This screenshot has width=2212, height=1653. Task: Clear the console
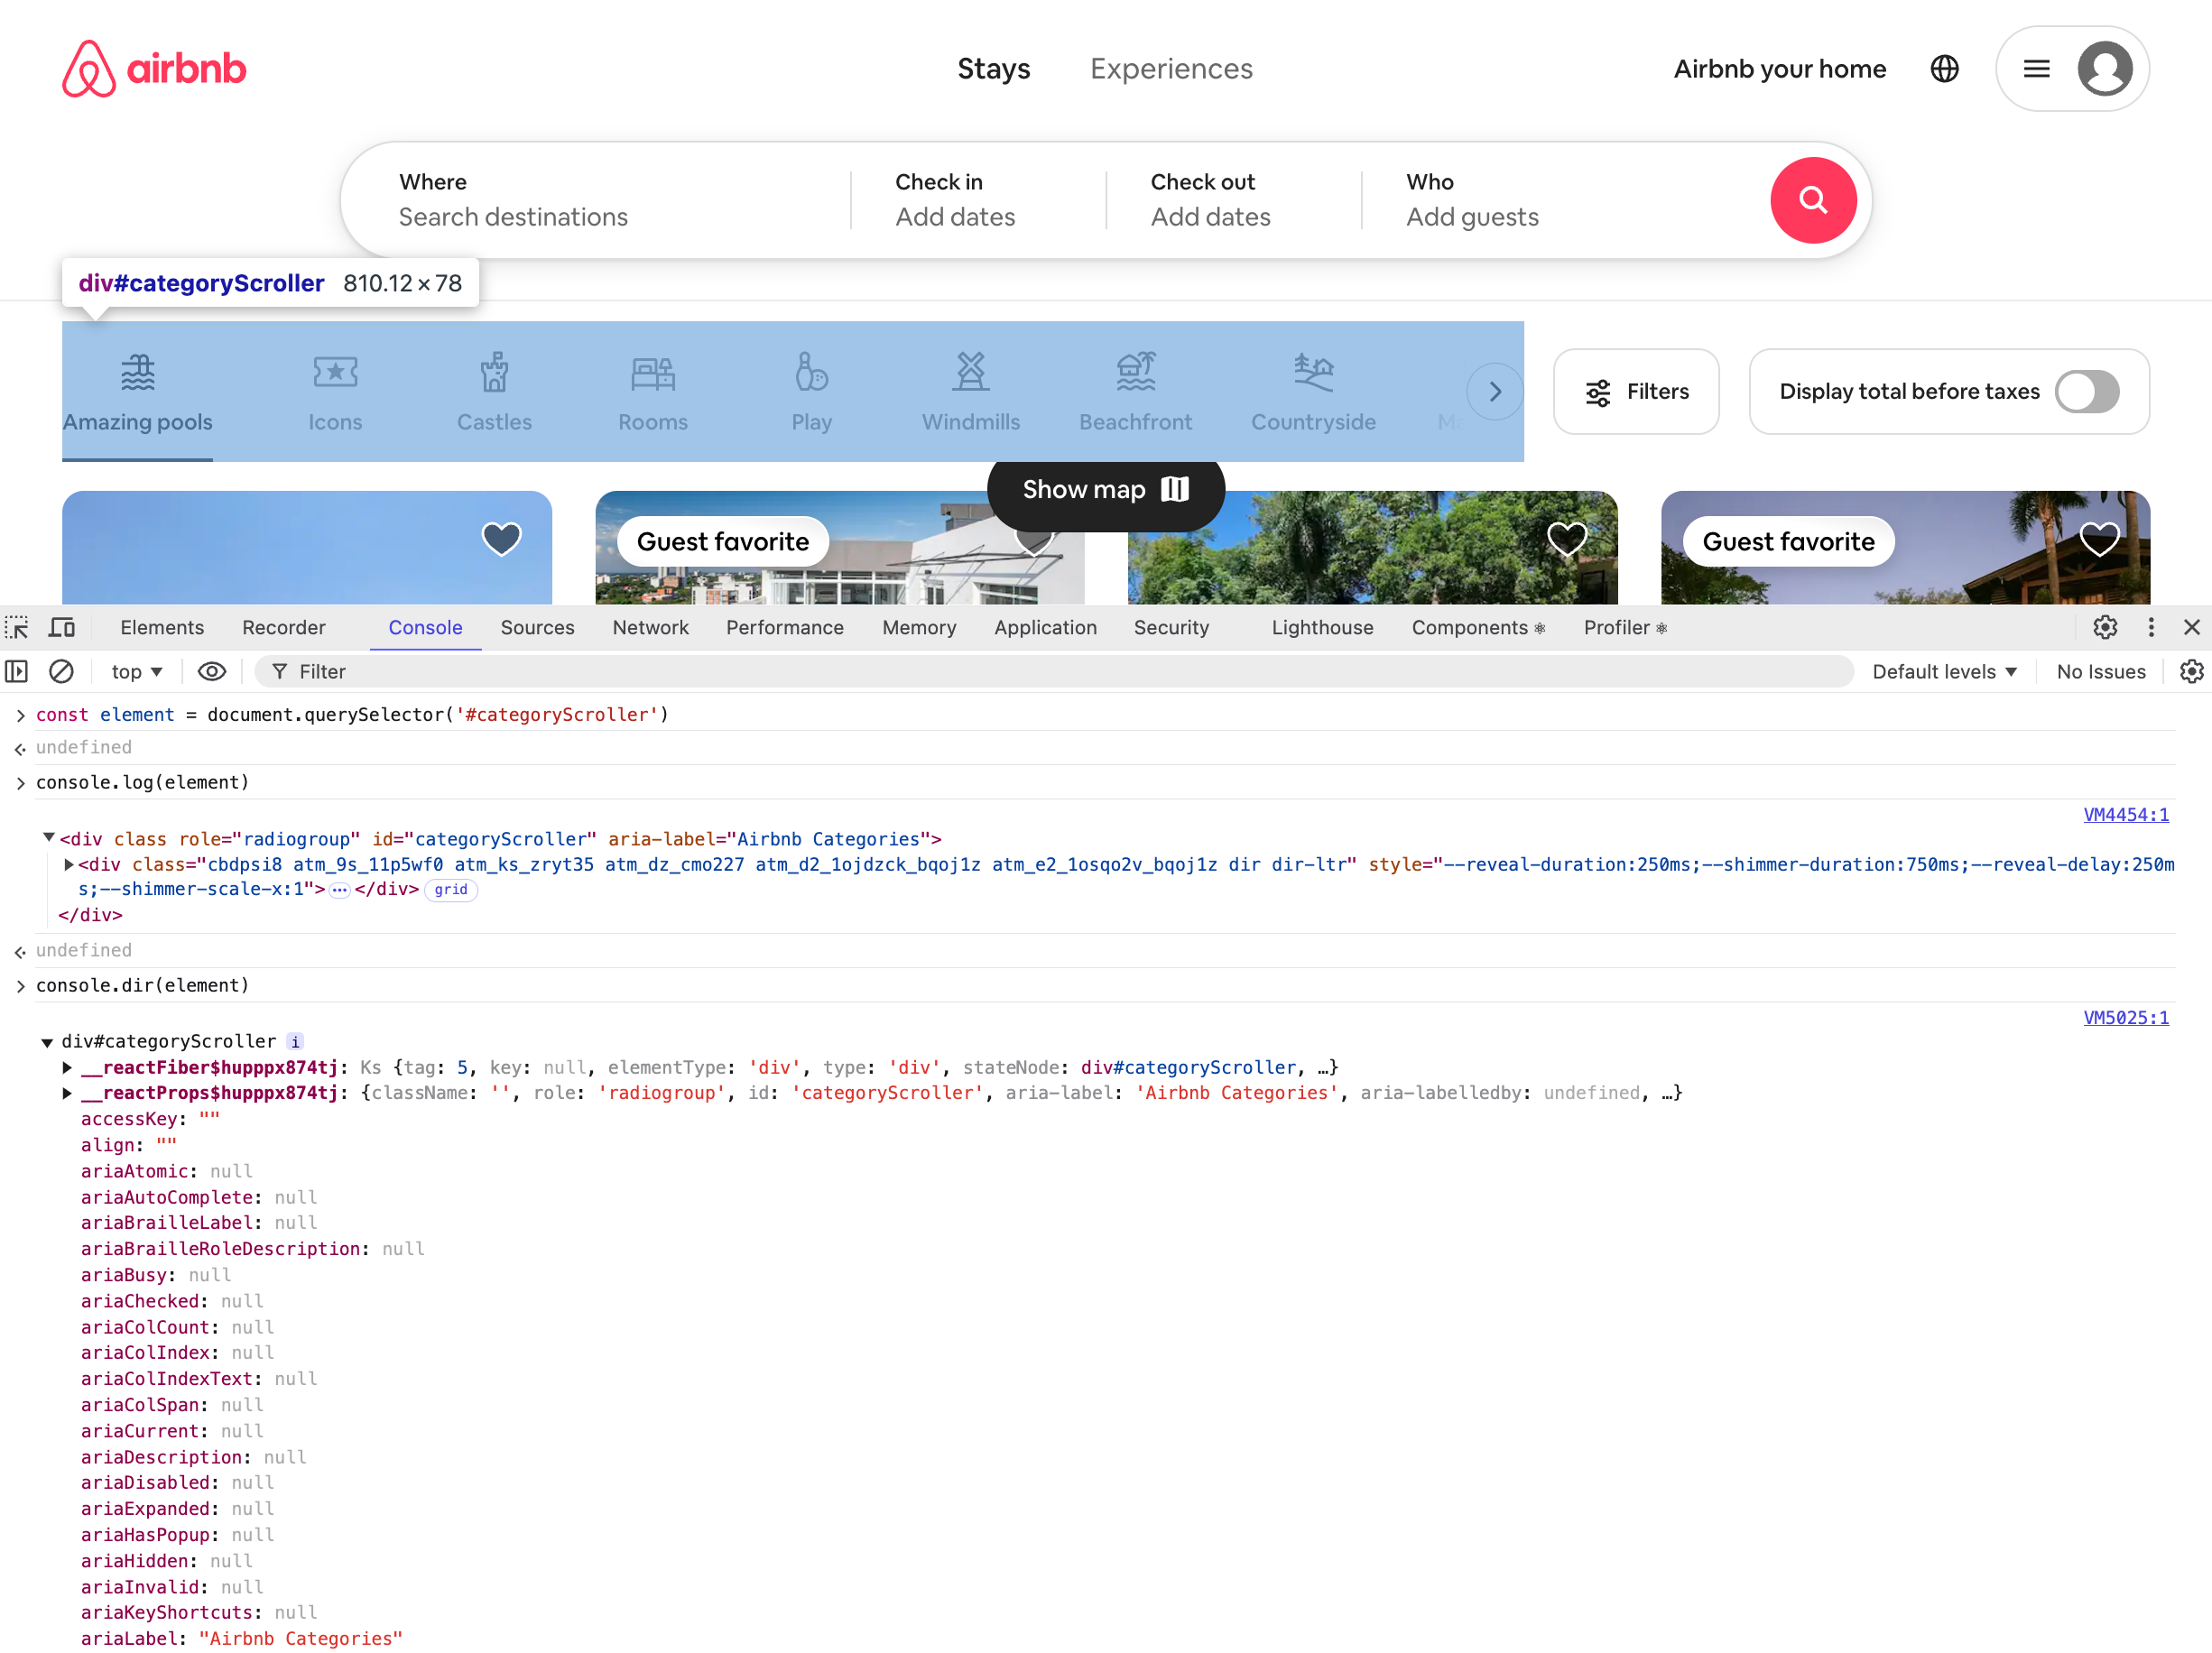coord(61,671)
